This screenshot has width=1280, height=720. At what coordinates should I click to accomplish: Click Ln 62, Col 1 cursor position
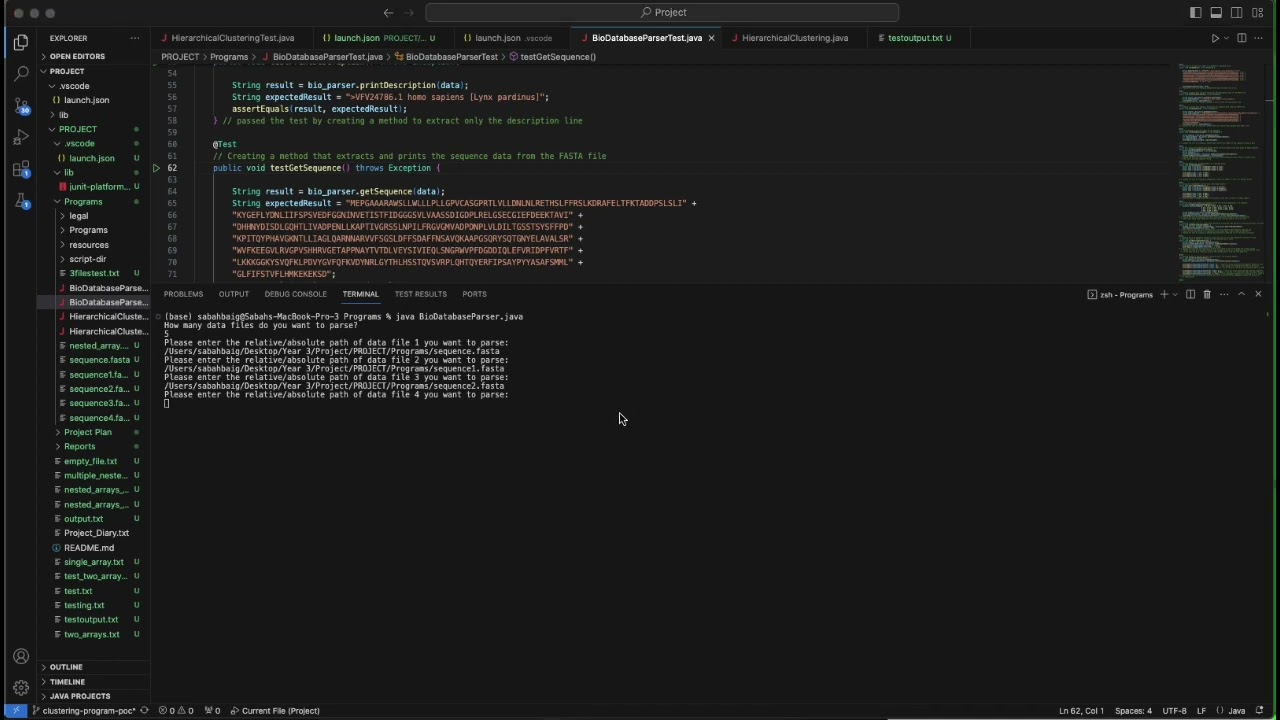1081,711
